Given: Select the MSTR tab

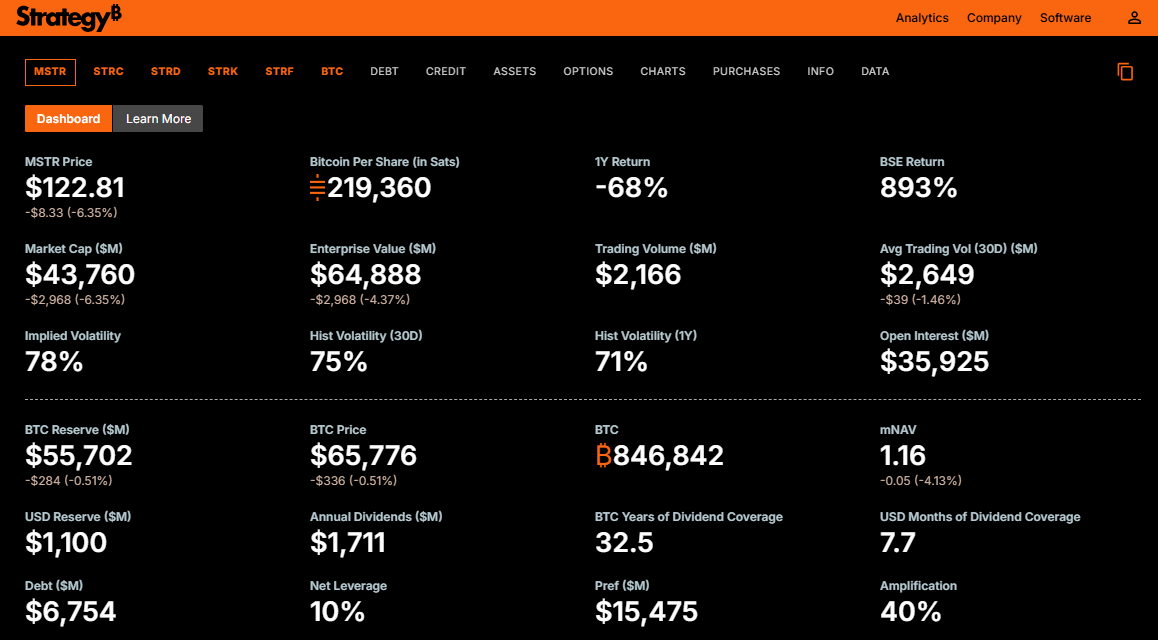Looking at the screenshot, I should pyautogui.click(x=50, y=72).
